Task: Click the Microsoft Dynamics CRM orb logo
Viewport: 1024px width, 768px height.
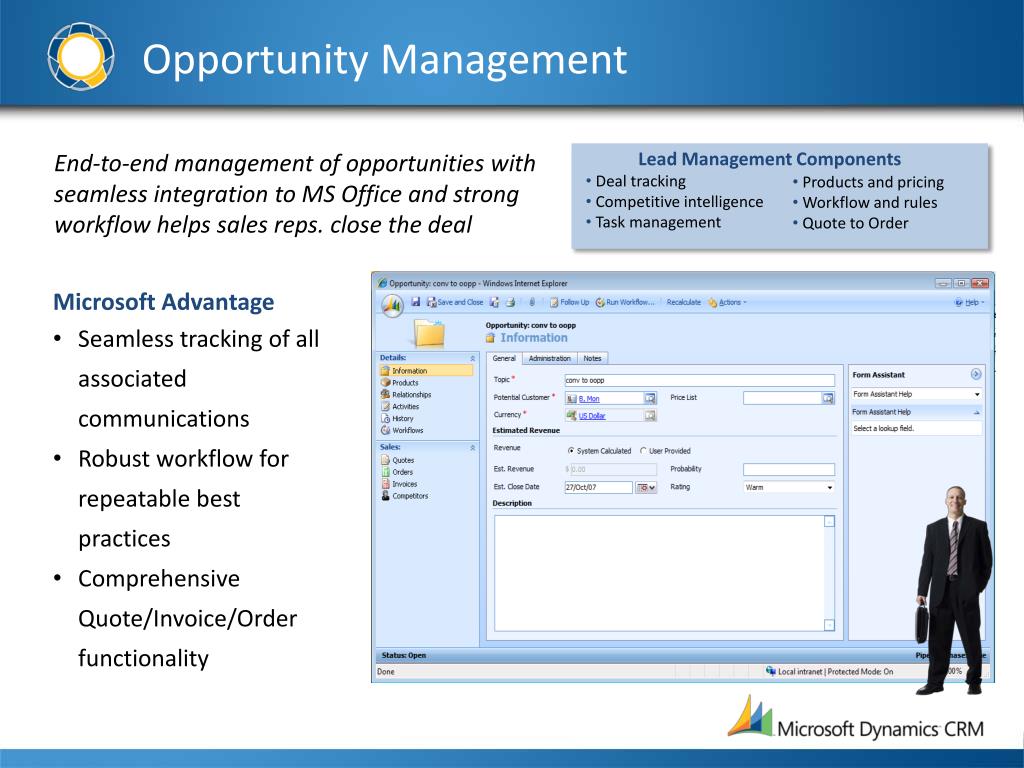Action: point(392,305)
